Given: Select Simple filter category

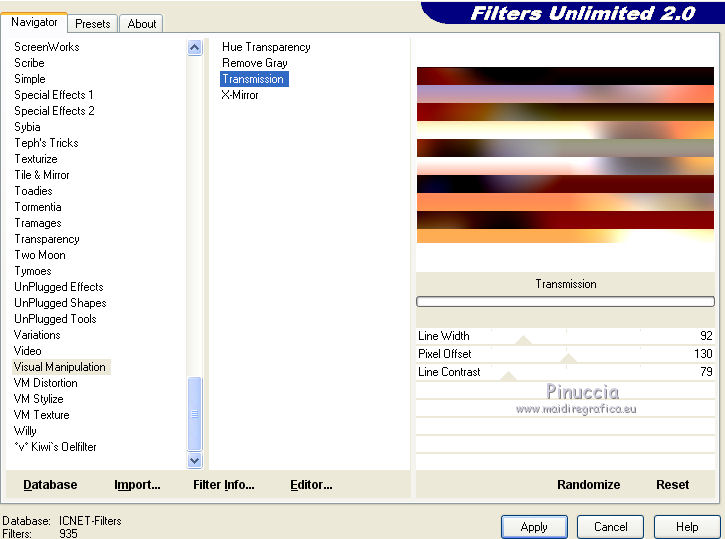Looking at the screenshot, I should click(x=30, y=79).
